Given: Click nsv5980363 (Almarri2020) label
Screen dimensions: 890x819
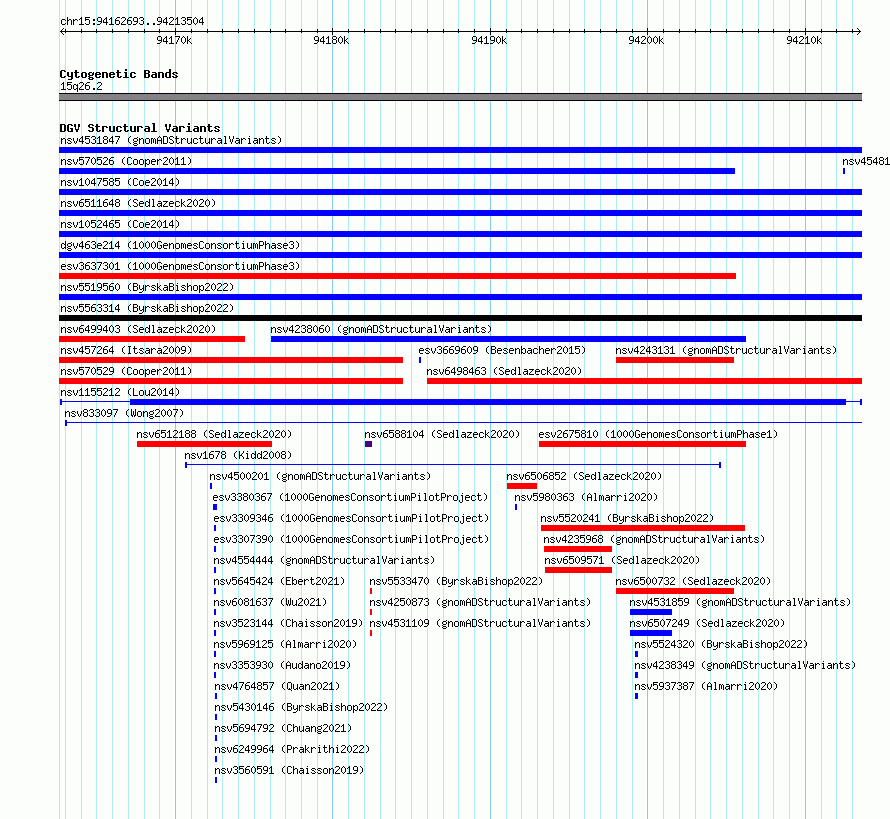Looking at the screenshot, I should 586,497.
